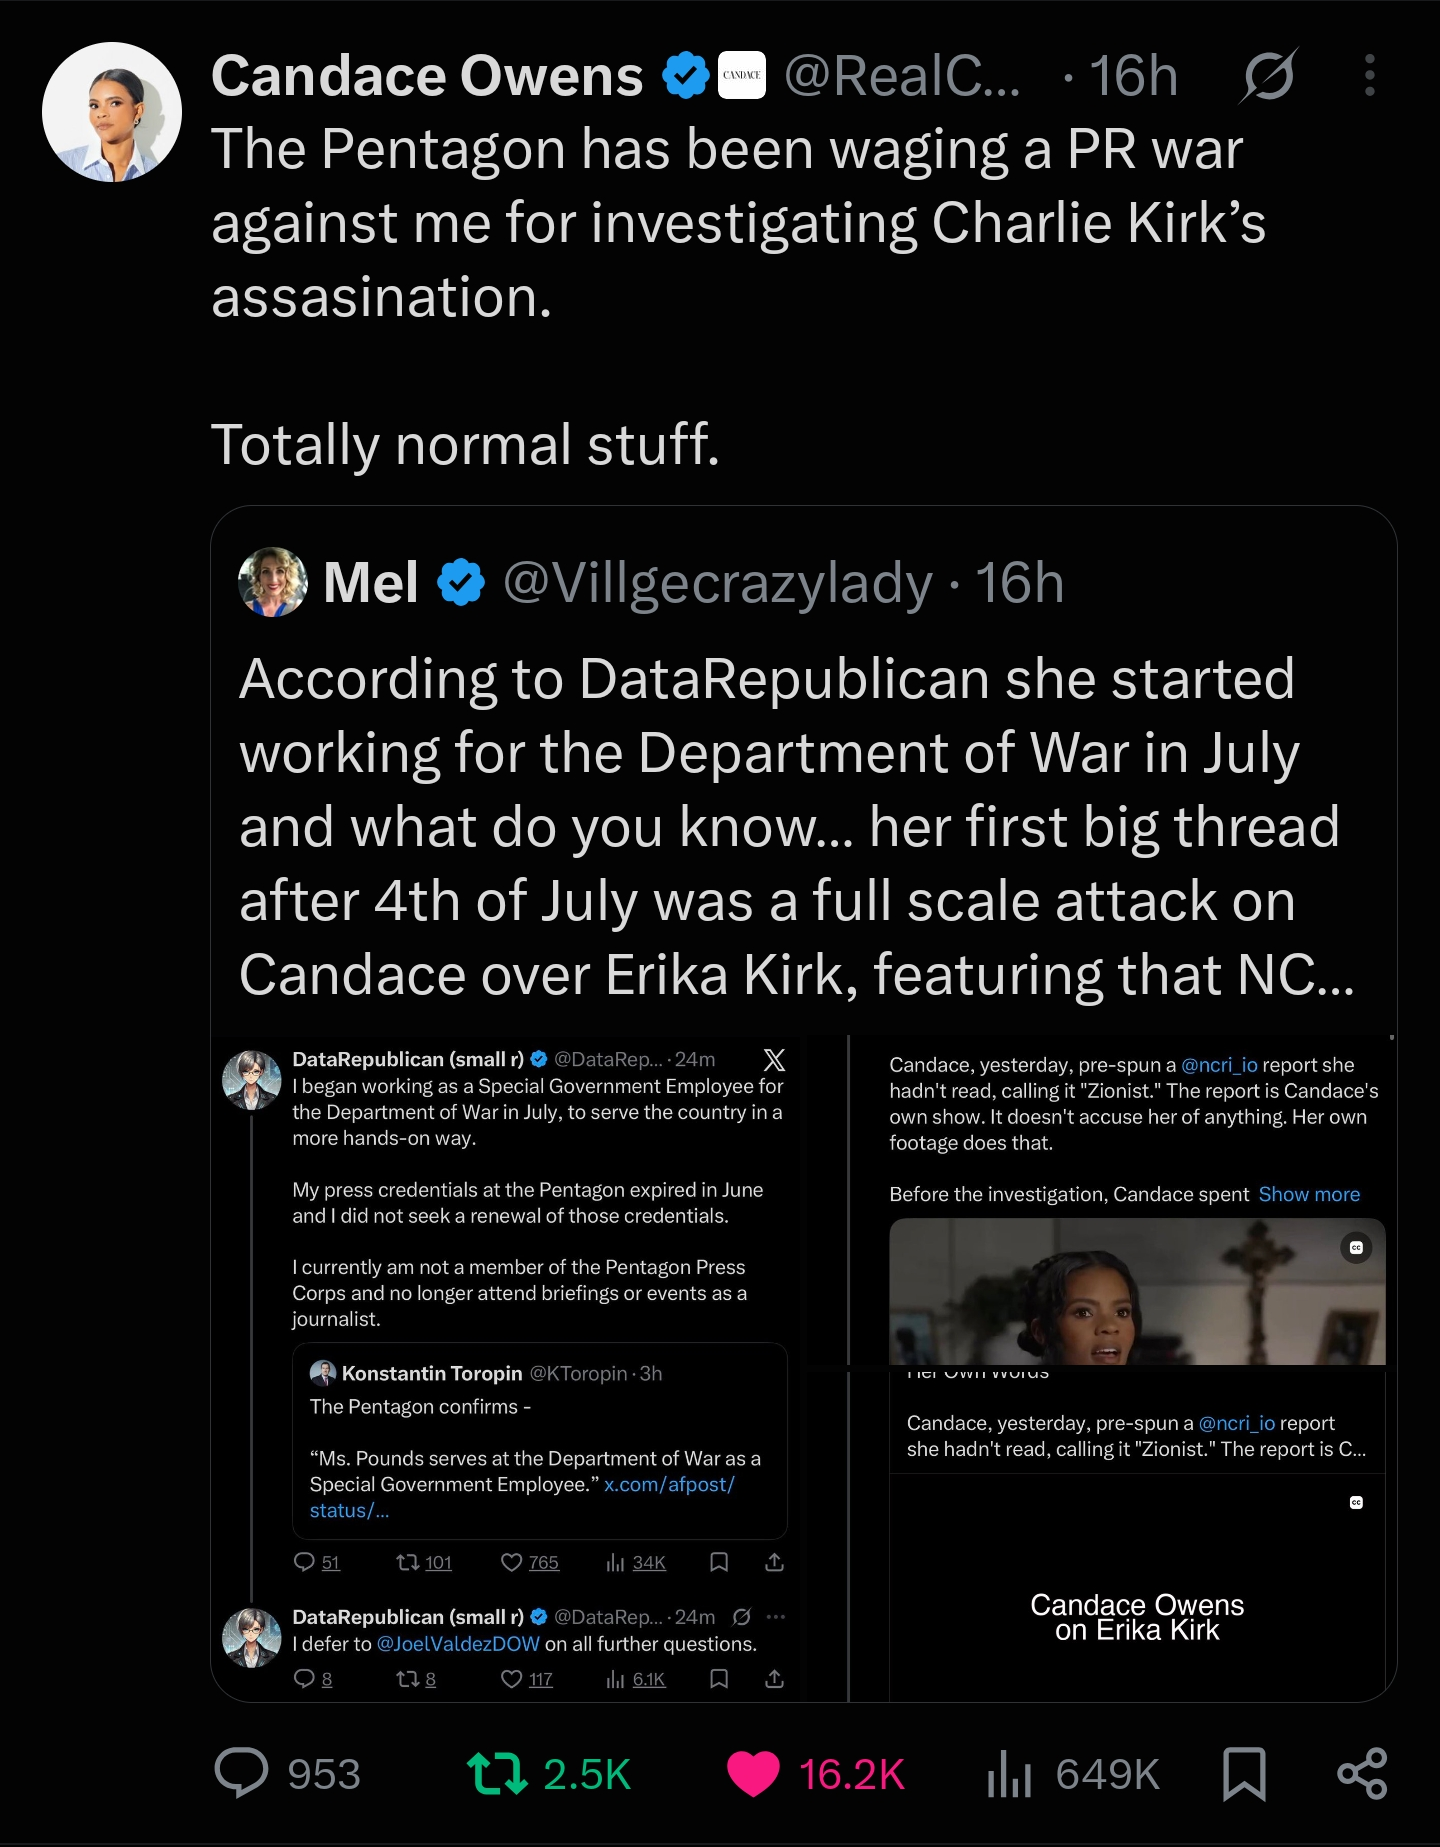Click the Grok slash icon beside 16h
1440x1847 pixels.
[x=1269, y=76]
